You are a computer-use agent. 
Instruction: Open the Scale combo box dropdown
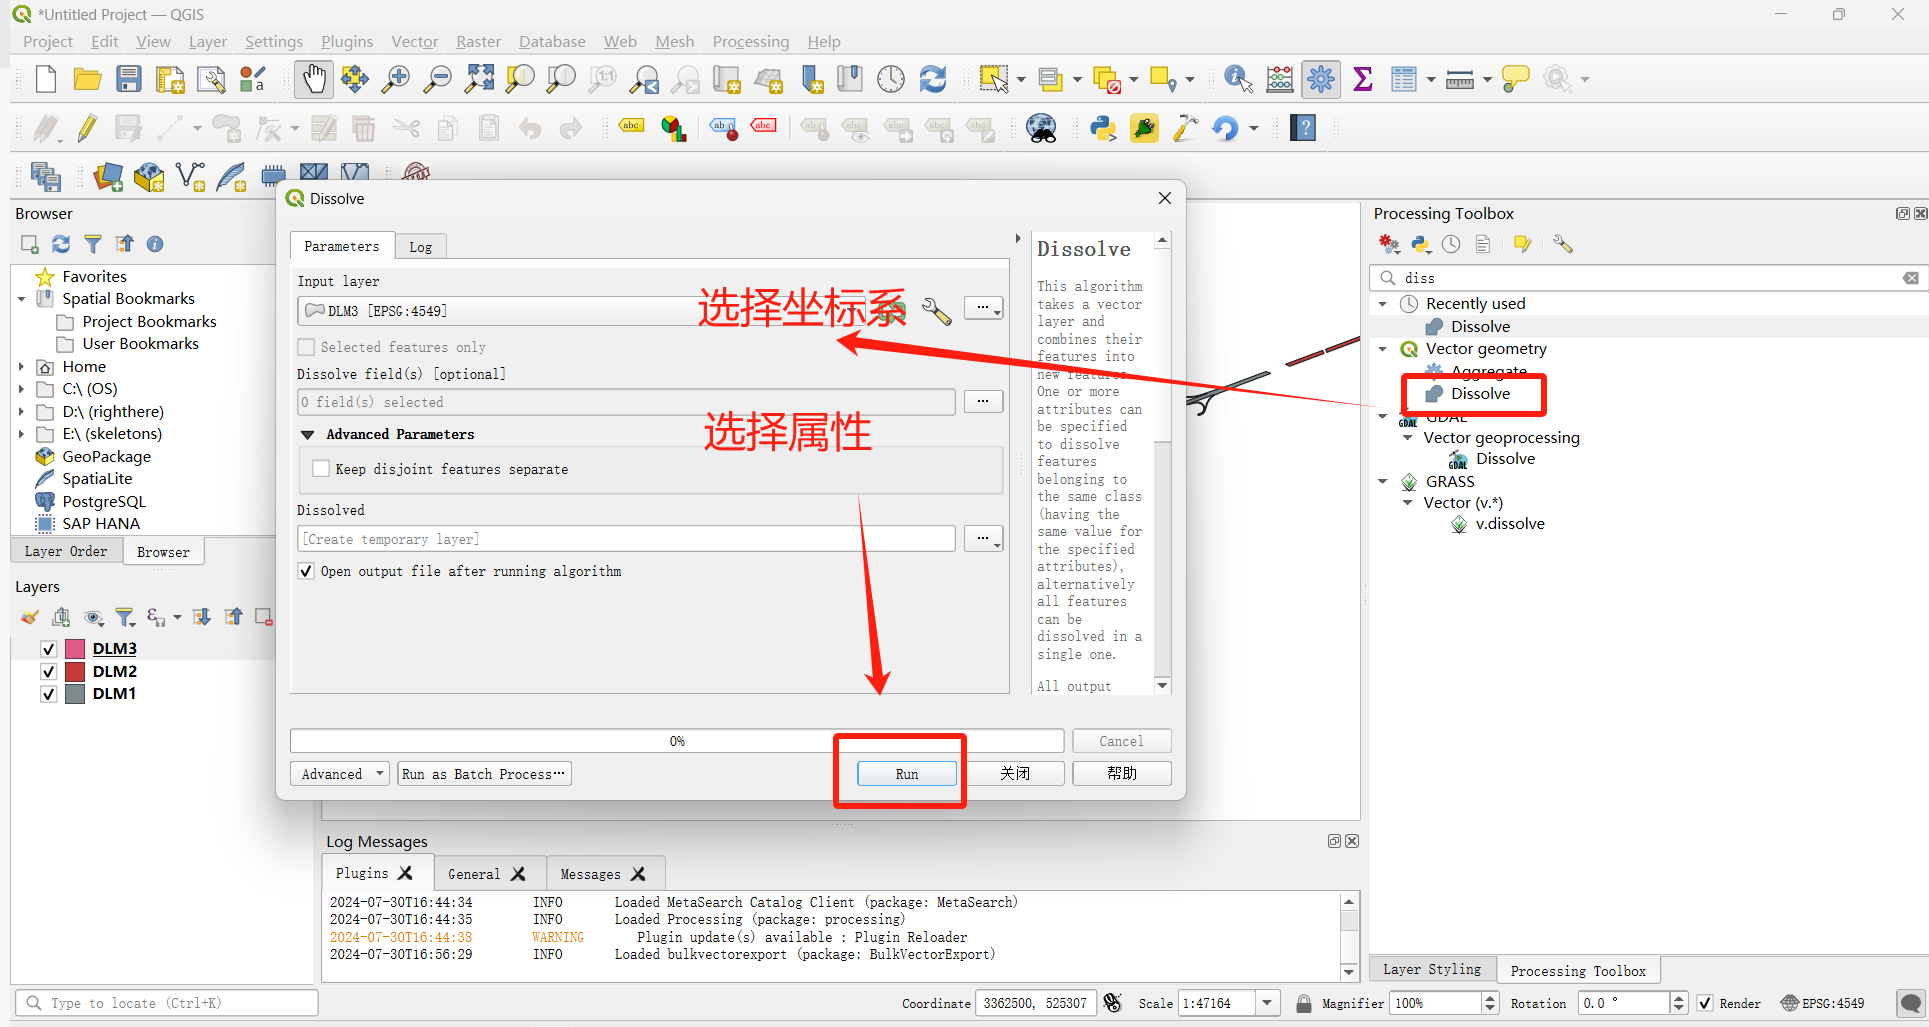click(x=1267, y=1003)
